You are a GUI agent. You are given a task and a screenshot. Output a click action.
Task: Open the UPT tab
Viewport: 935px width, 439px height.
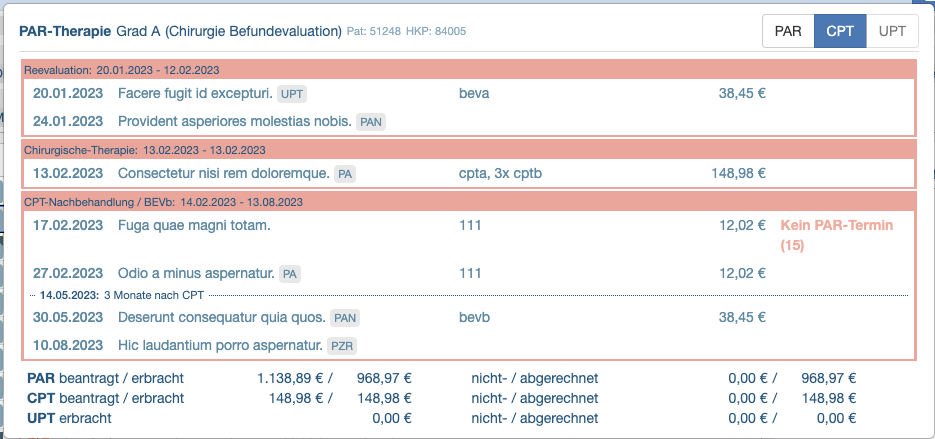pos(892,31)
